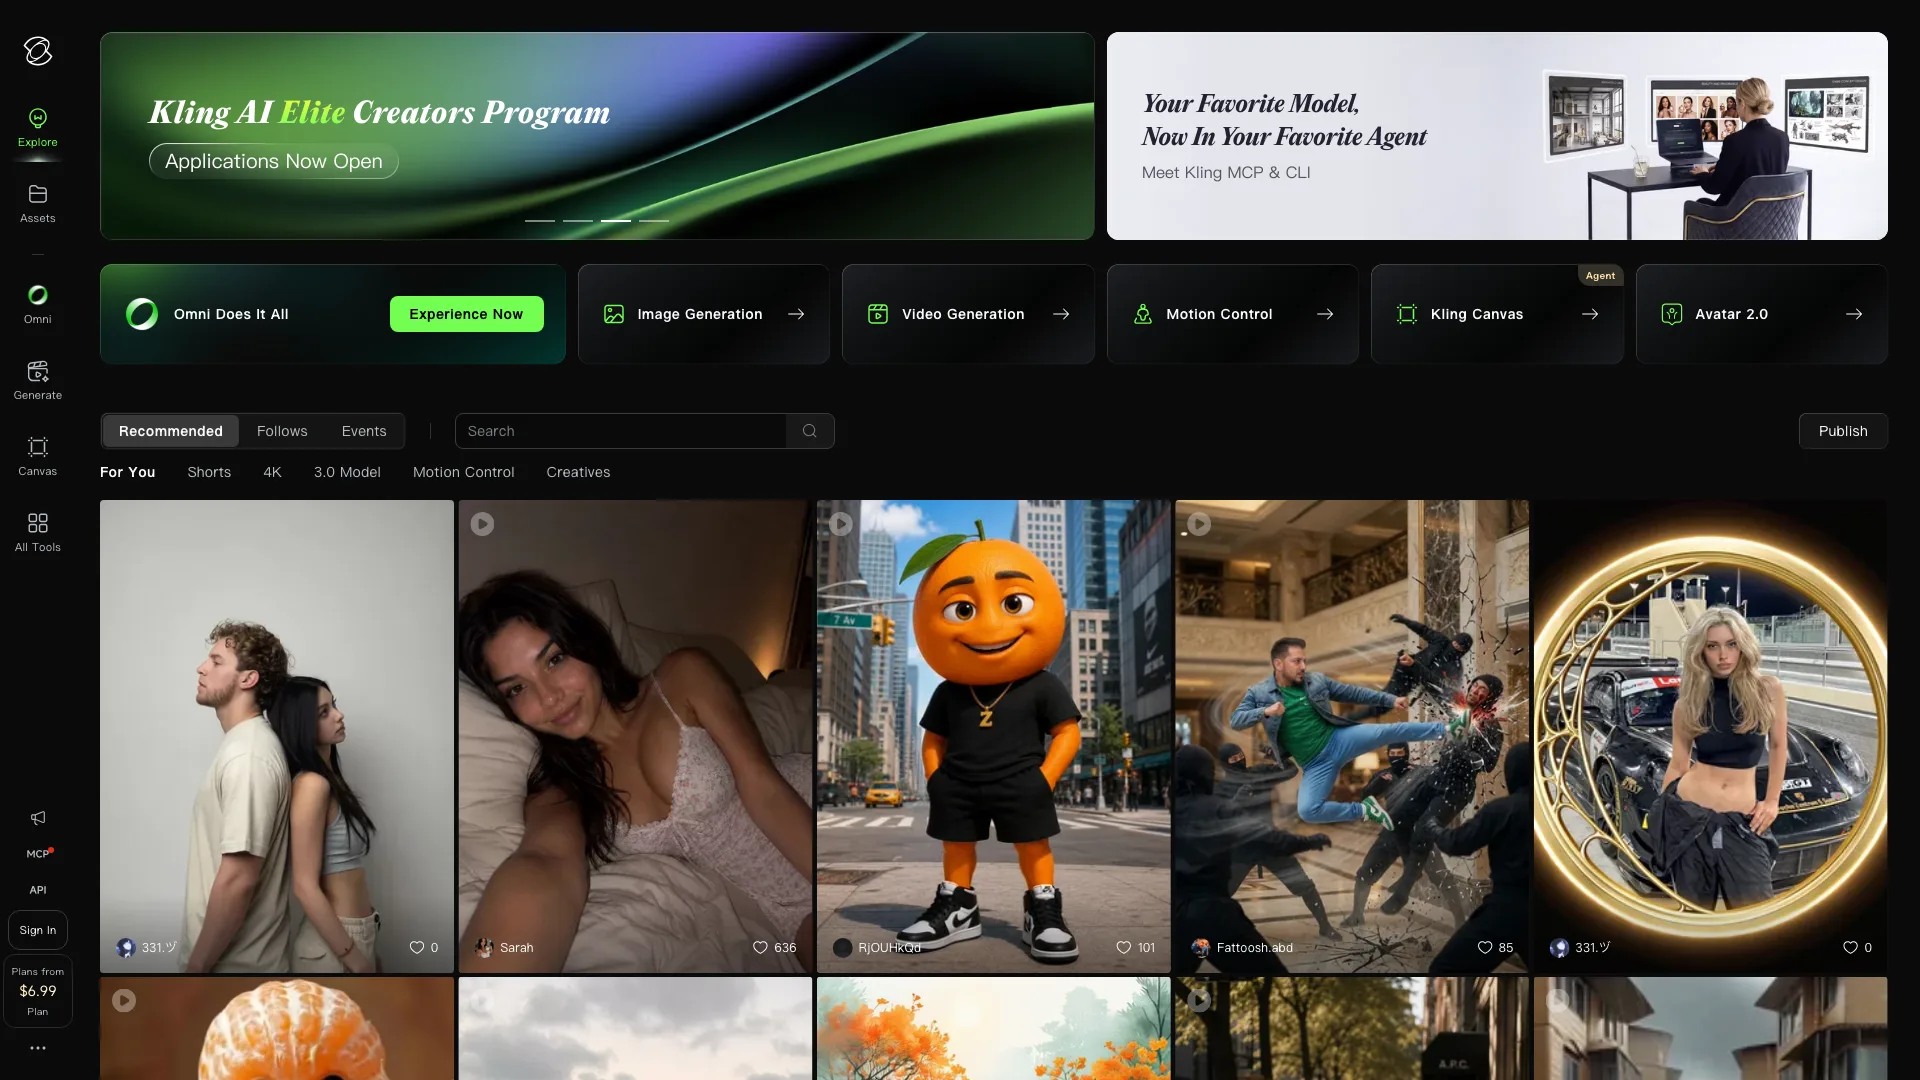Like the race car post heart
Image resolution: width=1920 pixels, height=1080 pixels.
[1850, 947]
